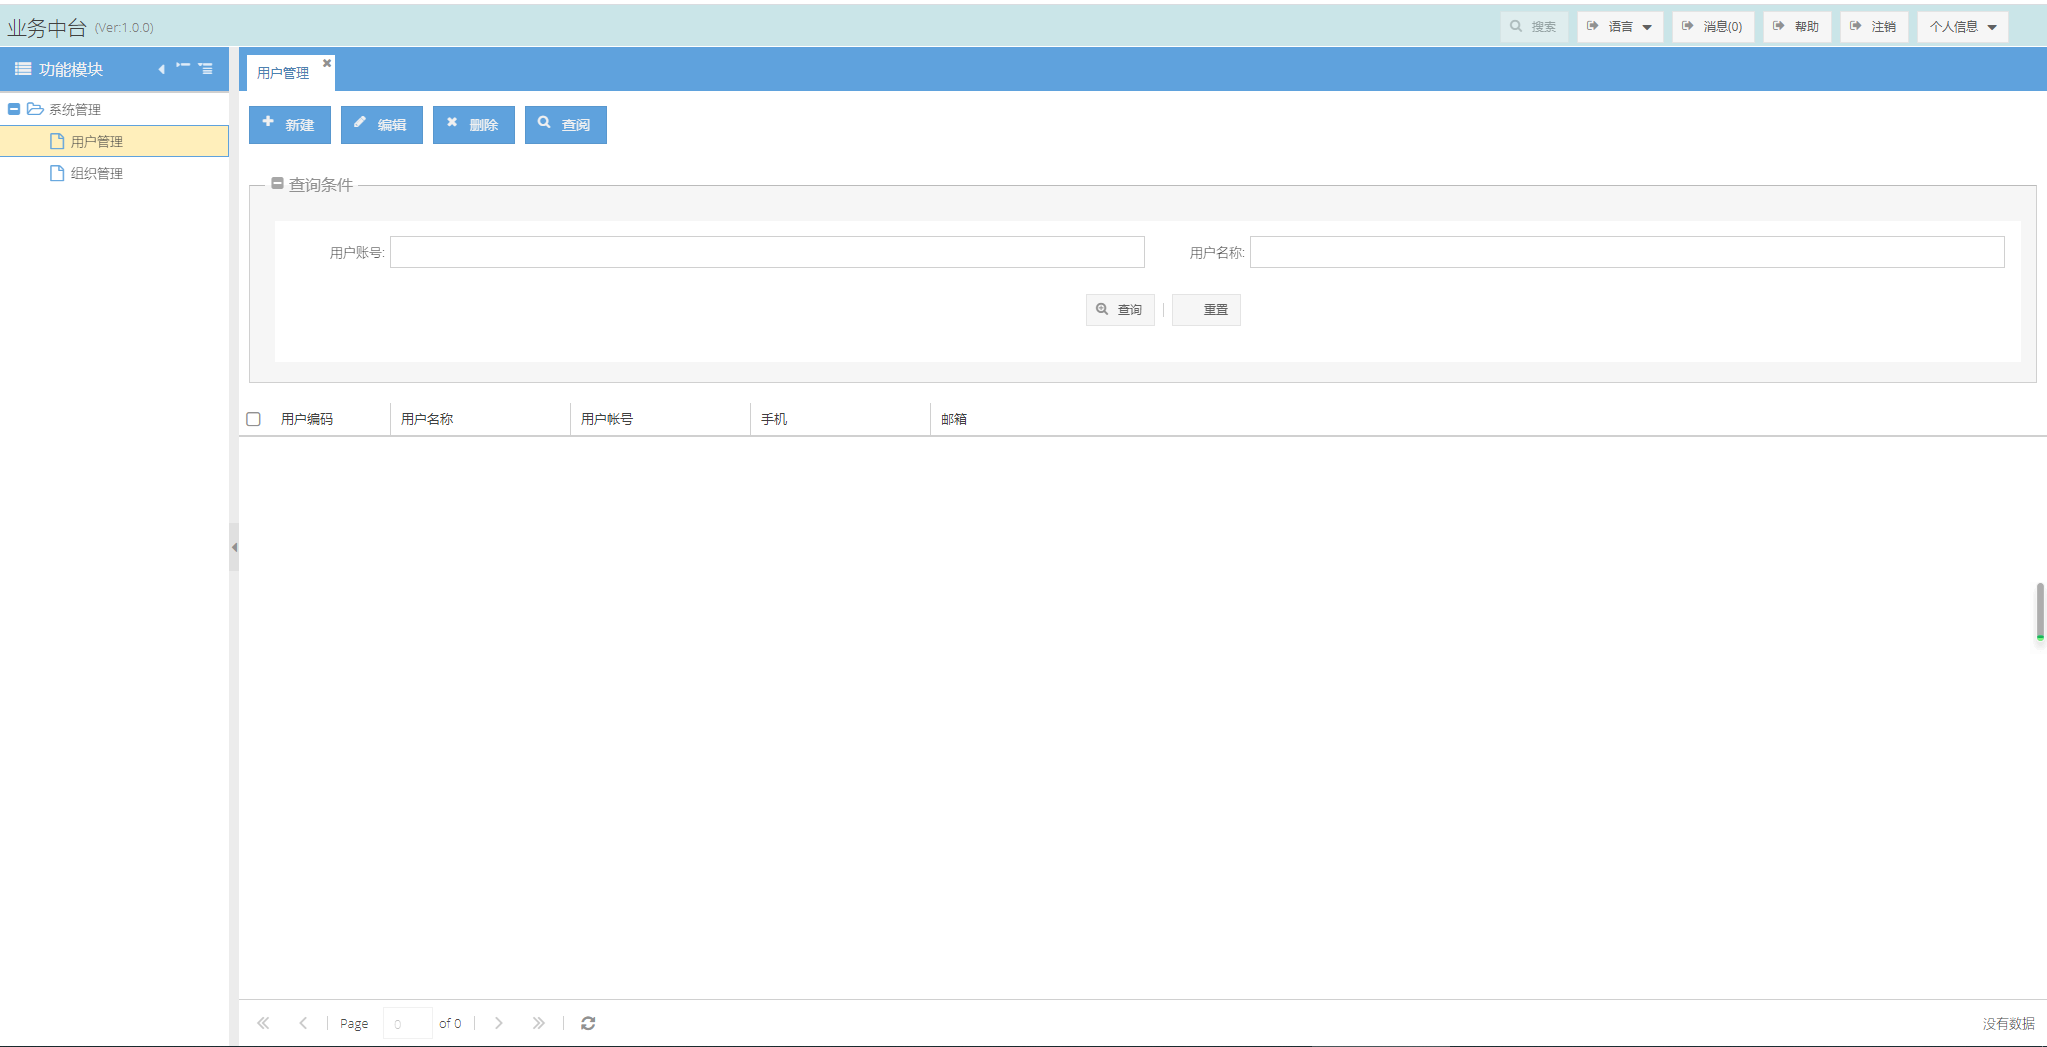Collapse the 功能模块 sidebar with left arrow icon
This screenshot has height=1047, width=2047.
[161, 69]
